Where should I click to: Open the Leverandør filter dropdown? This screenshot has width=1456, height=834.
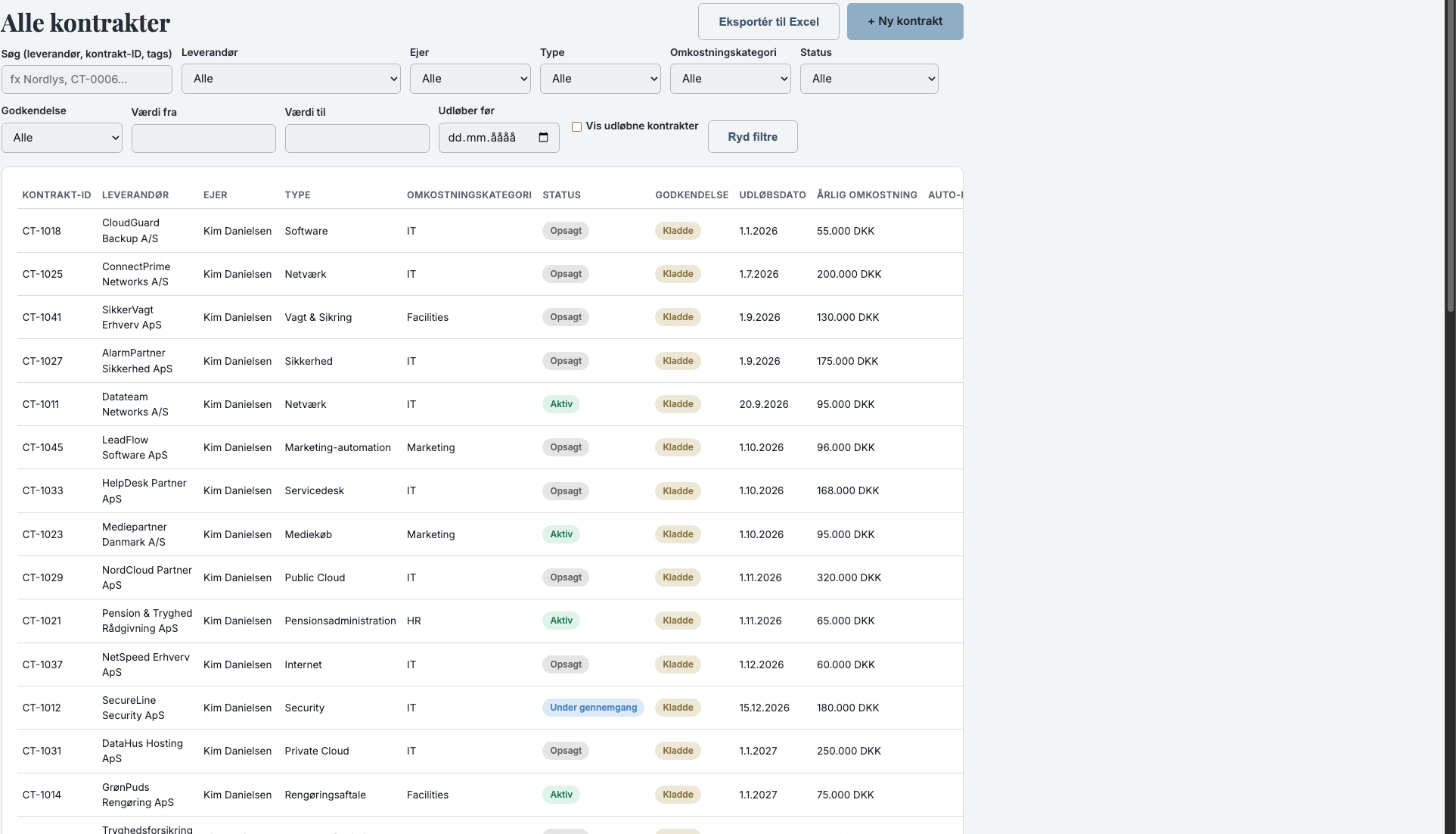(x=291, y=79)
